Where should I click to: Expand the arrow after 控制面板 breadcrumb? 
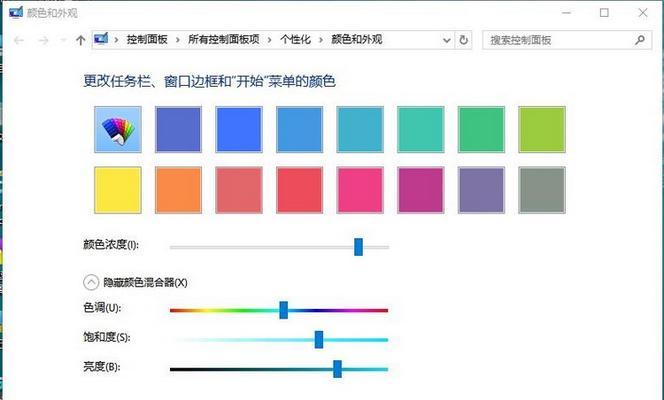click(x=178, y=40)
